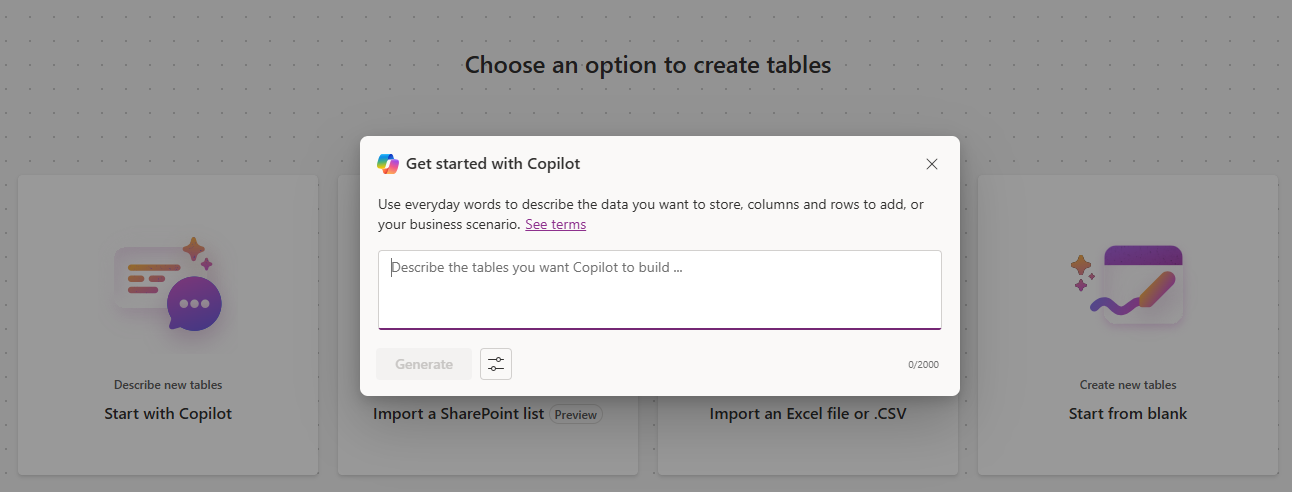1292x492 pixels.
Task: Click the Get started with Copilot title
Action: point(493,164)
